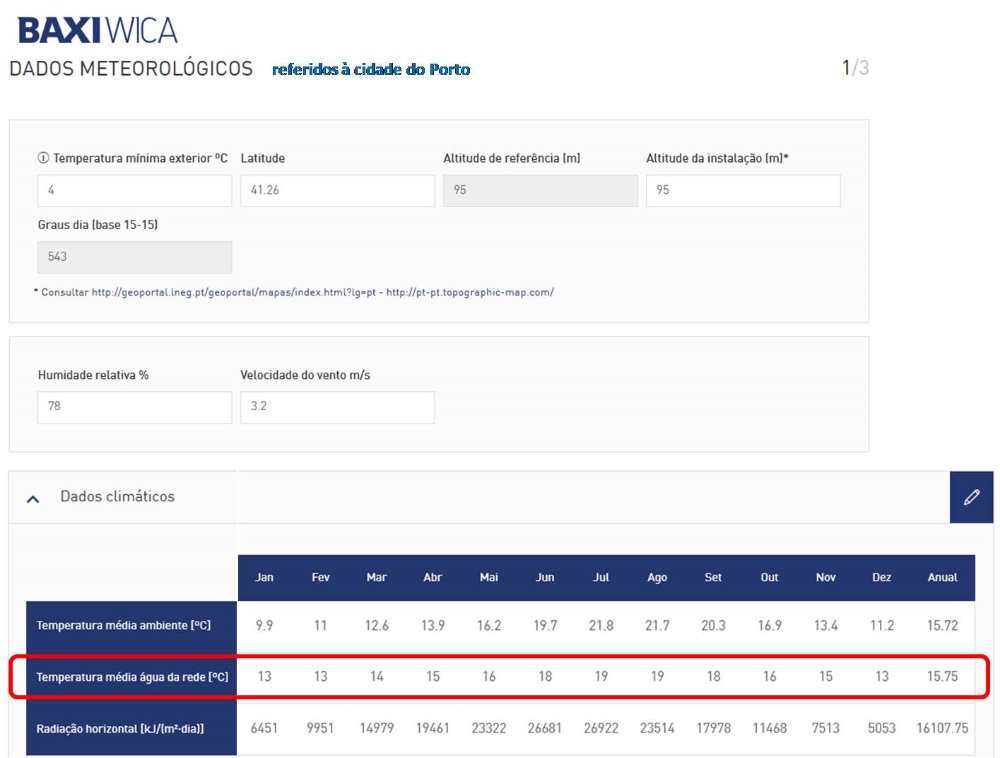Select the Humidade relativa % input

click(134, 407)
